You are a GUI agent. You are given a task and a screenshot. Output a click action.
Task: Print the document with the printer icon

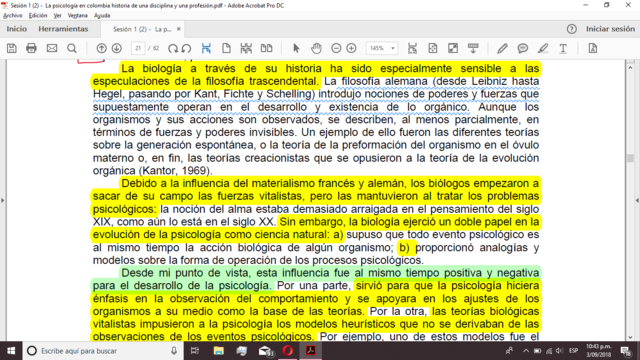point(31,48)
